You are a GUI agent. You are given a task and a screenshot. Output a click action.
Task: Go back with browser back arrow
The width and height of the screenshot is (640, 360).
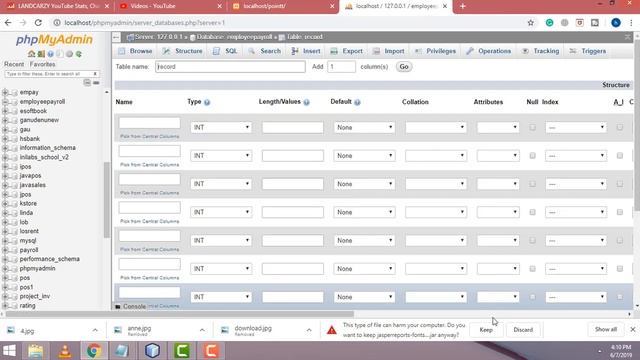8,23
